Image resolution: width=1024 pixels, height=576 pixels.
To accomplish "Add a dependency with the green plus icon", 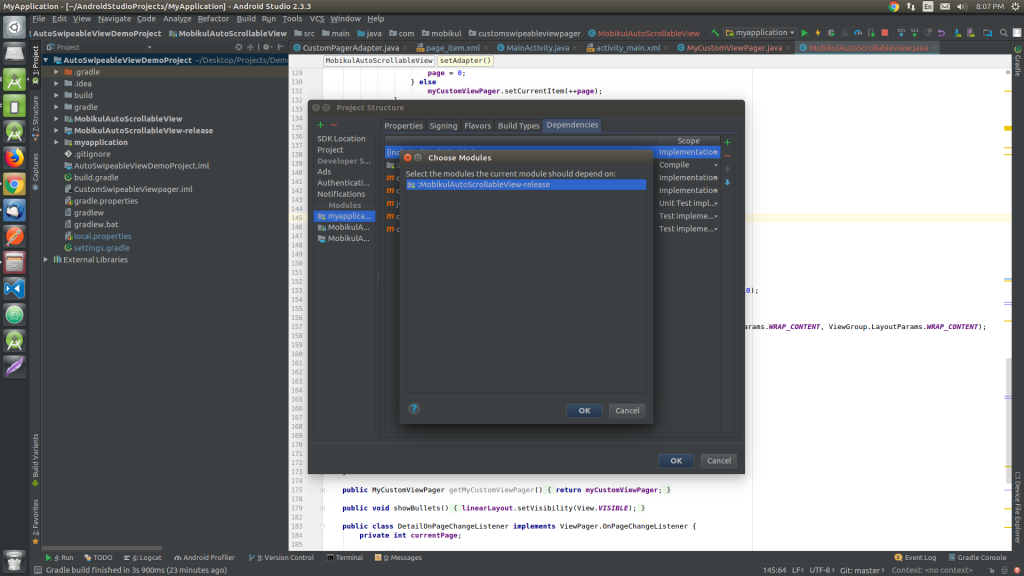I will [x=727, y=142].
